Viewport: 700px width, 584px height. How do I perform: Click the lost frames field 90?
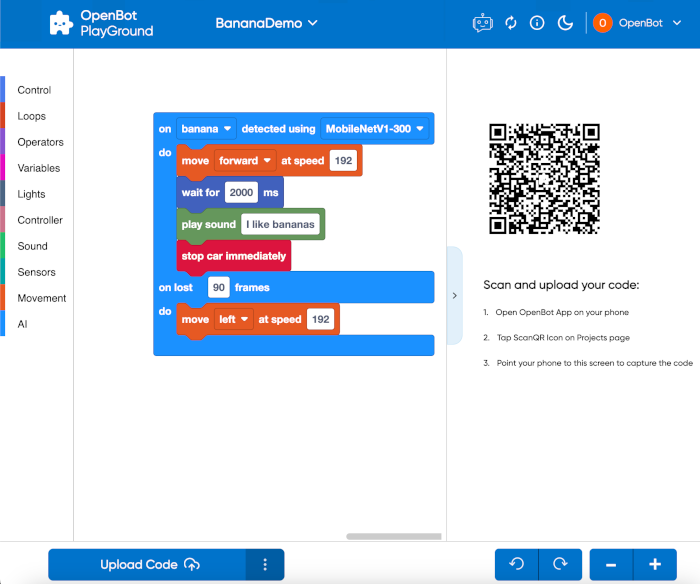pyautogui.click(x=218, y=287)
